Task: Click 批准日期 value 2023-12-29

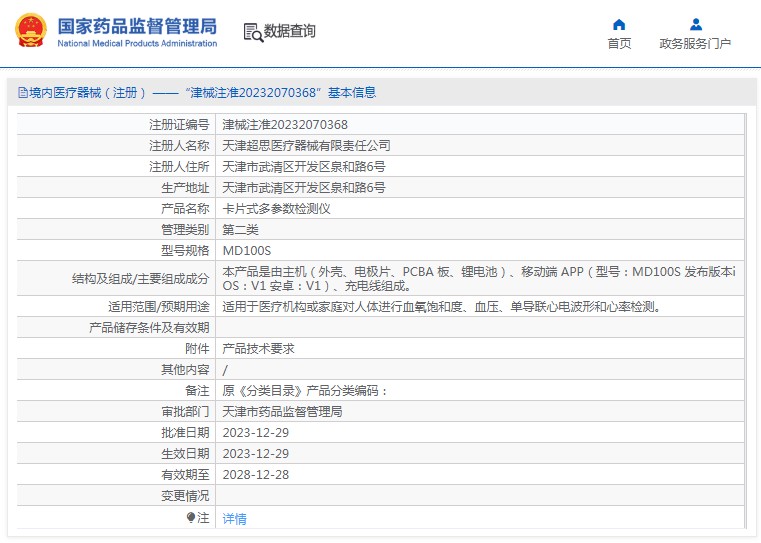Action: point(255,432)
